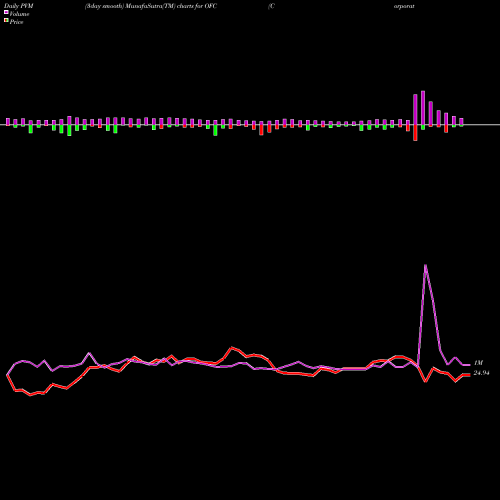Click the 'MunafaSutra(TM) charts for OFC' heading
This screenshot has width=500, height=500.
pyautogui.click(x=171, y=6)
